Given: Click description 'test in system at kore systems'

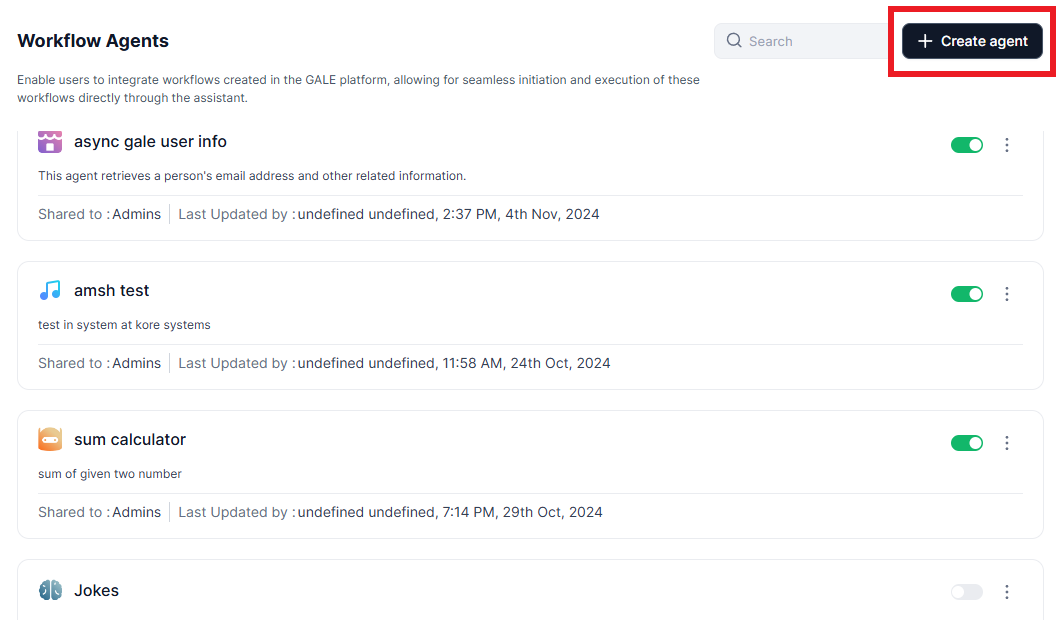Looking at the screenshot, I should click(x=124, y=325).
